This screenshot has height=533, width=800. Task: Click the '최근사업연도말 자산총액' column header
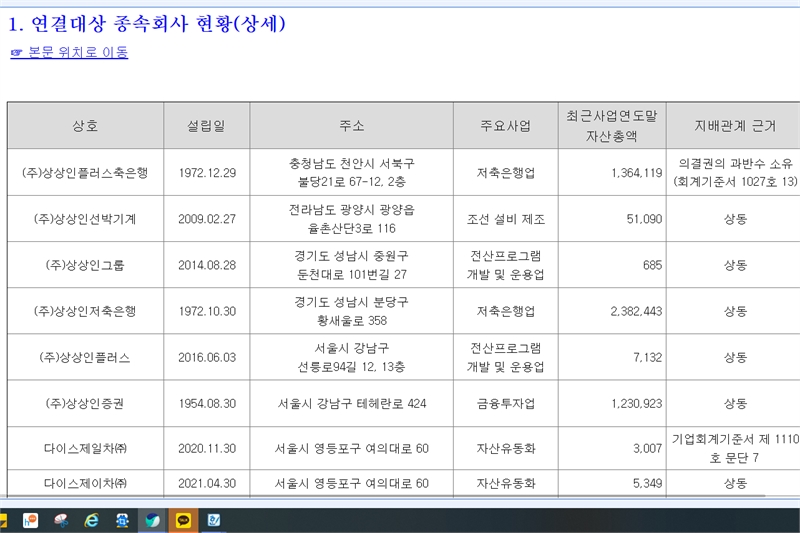click(611, 125)
